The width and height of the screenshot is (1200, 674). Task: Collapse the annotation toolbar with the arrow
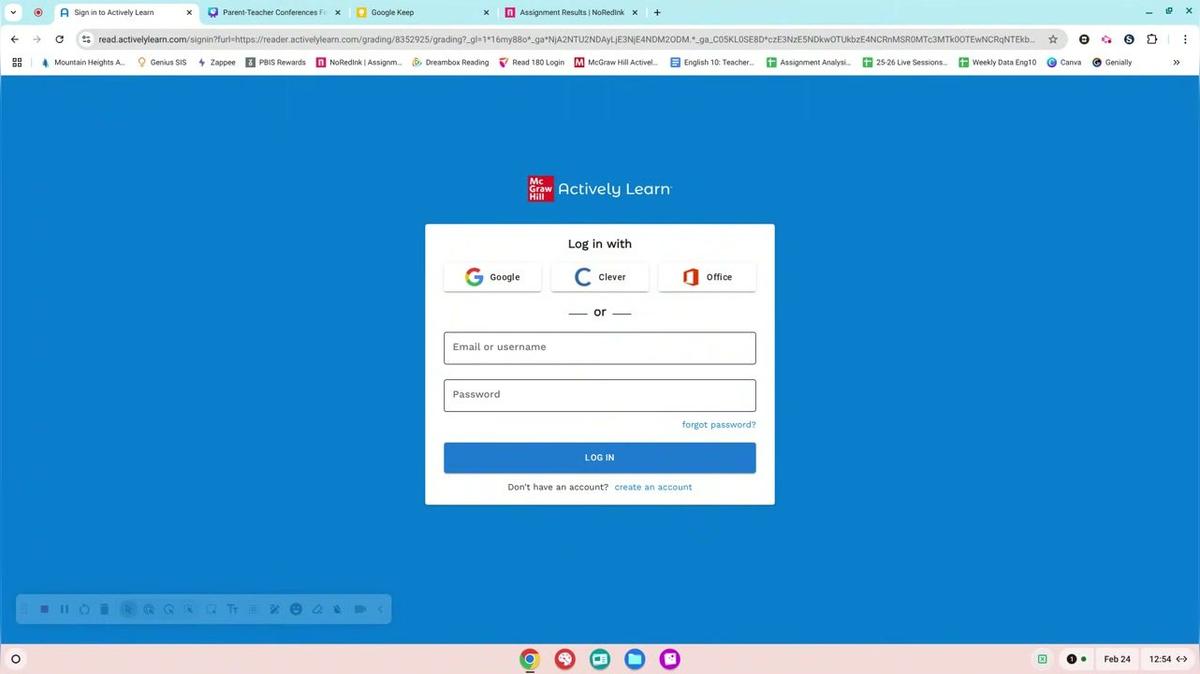click(380, 609)
